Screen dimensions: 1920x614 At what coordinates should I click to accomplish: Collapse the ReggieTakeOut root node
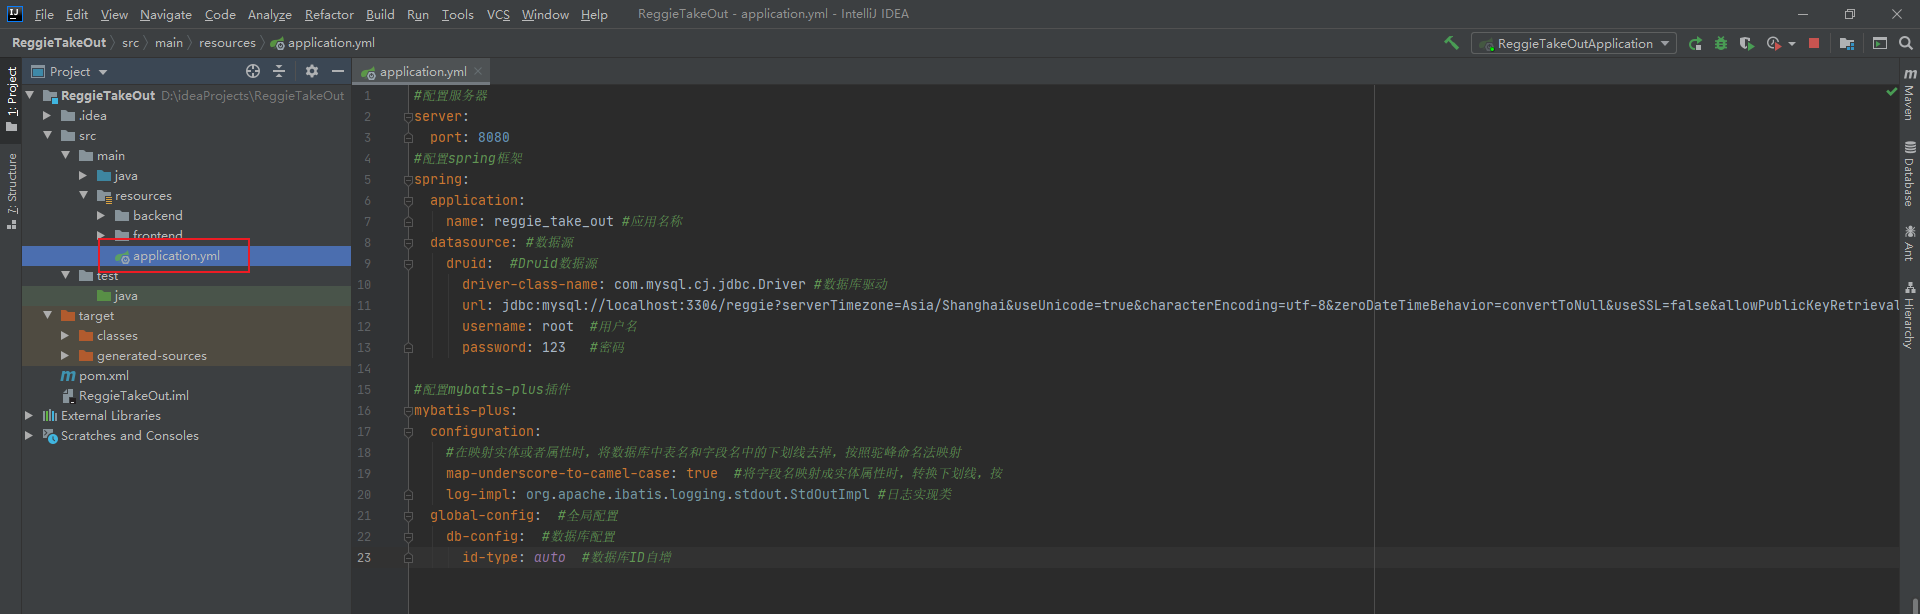click(30, 95)
